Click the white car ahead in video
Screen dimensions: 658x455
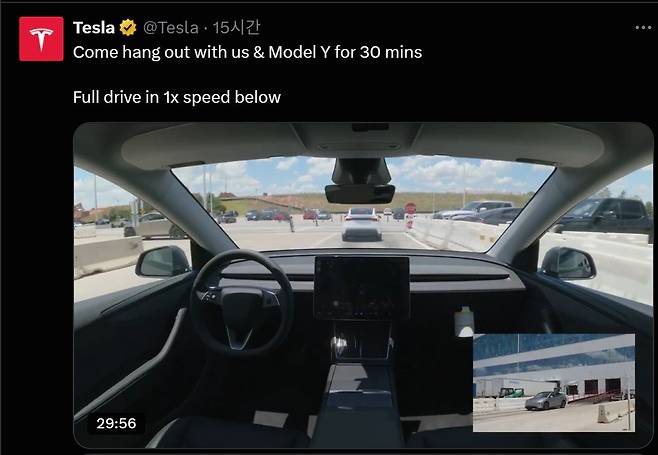click(362, 224)
